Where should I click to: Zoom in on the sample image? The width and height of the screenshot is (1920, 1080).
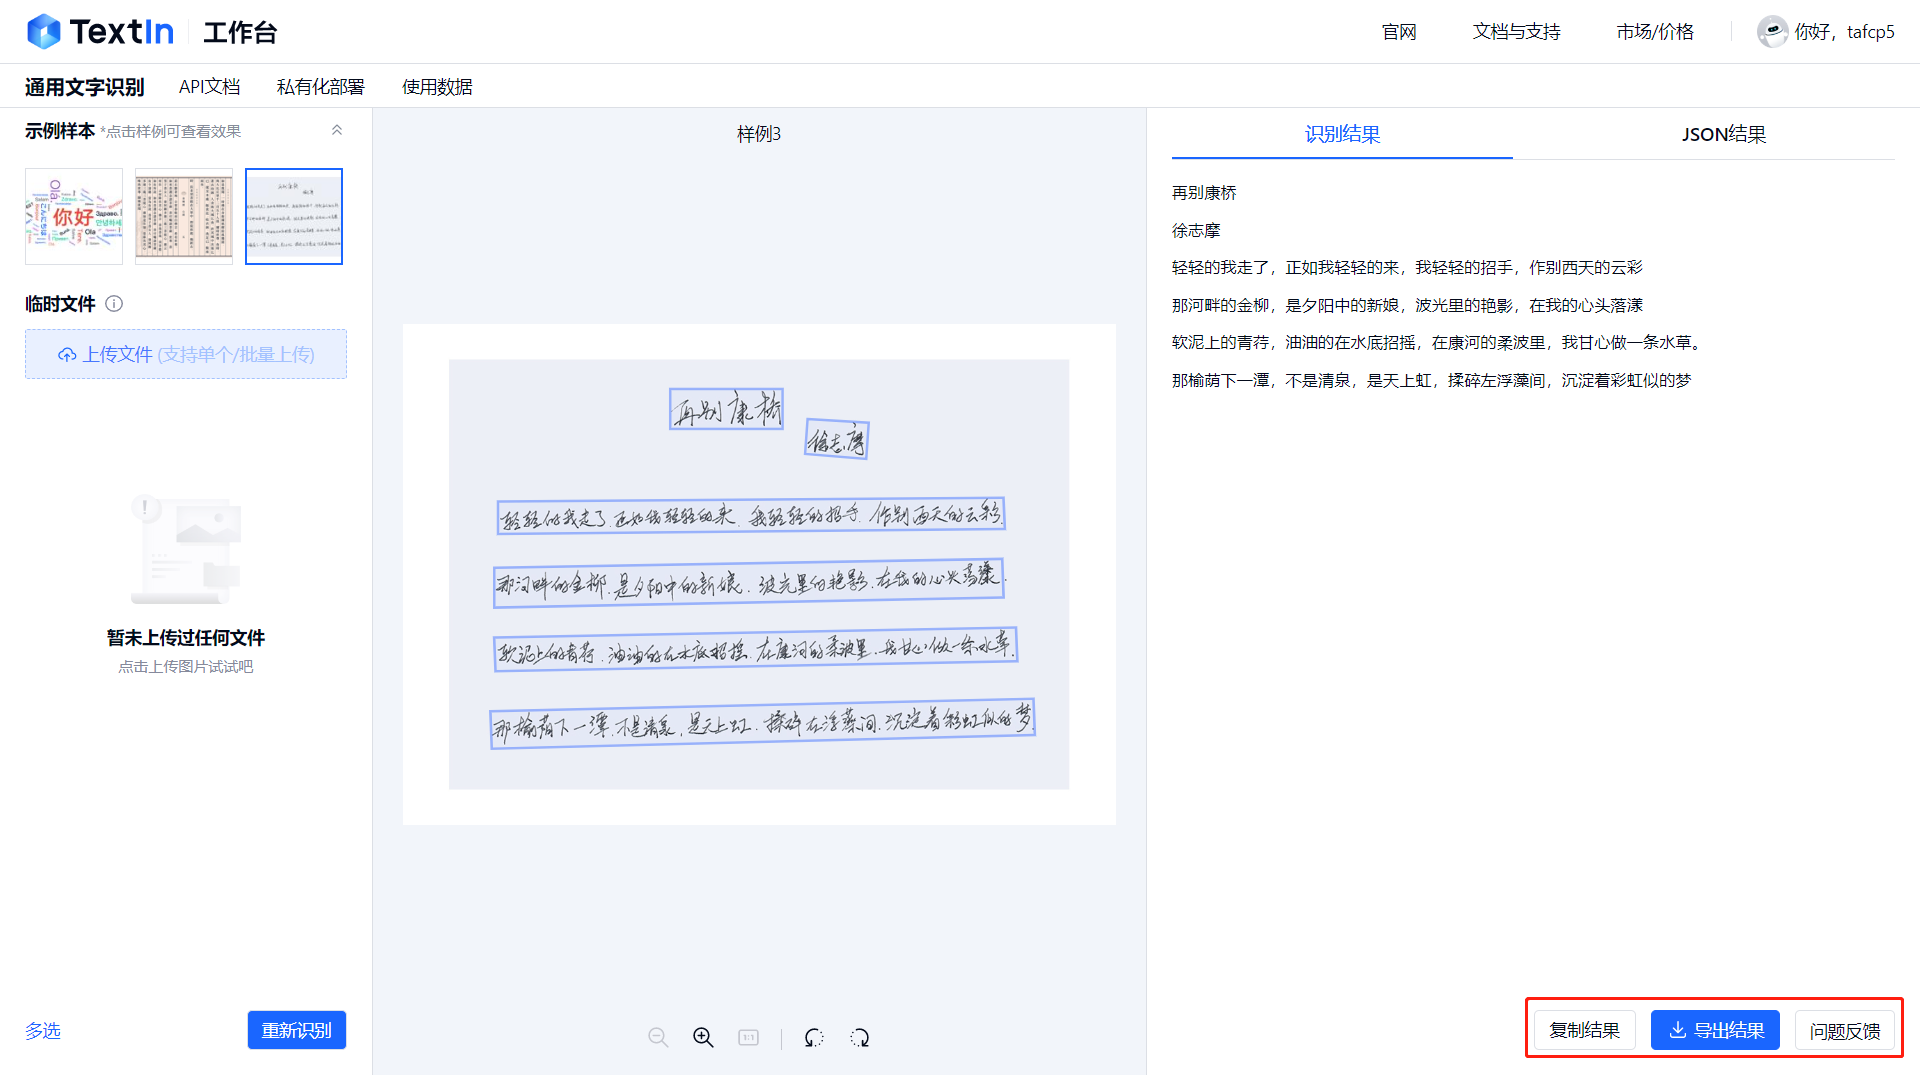tap(703, 1038)
